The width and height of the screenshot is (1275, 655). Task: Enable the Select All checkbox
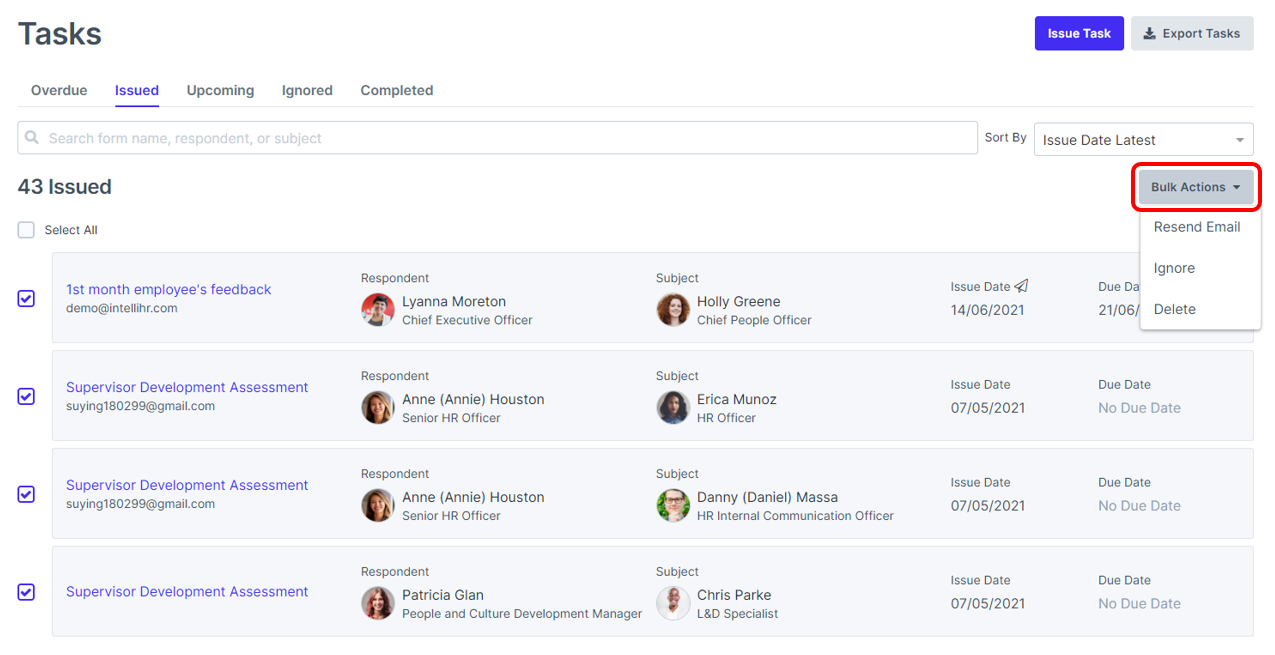[x=25, y=229]
